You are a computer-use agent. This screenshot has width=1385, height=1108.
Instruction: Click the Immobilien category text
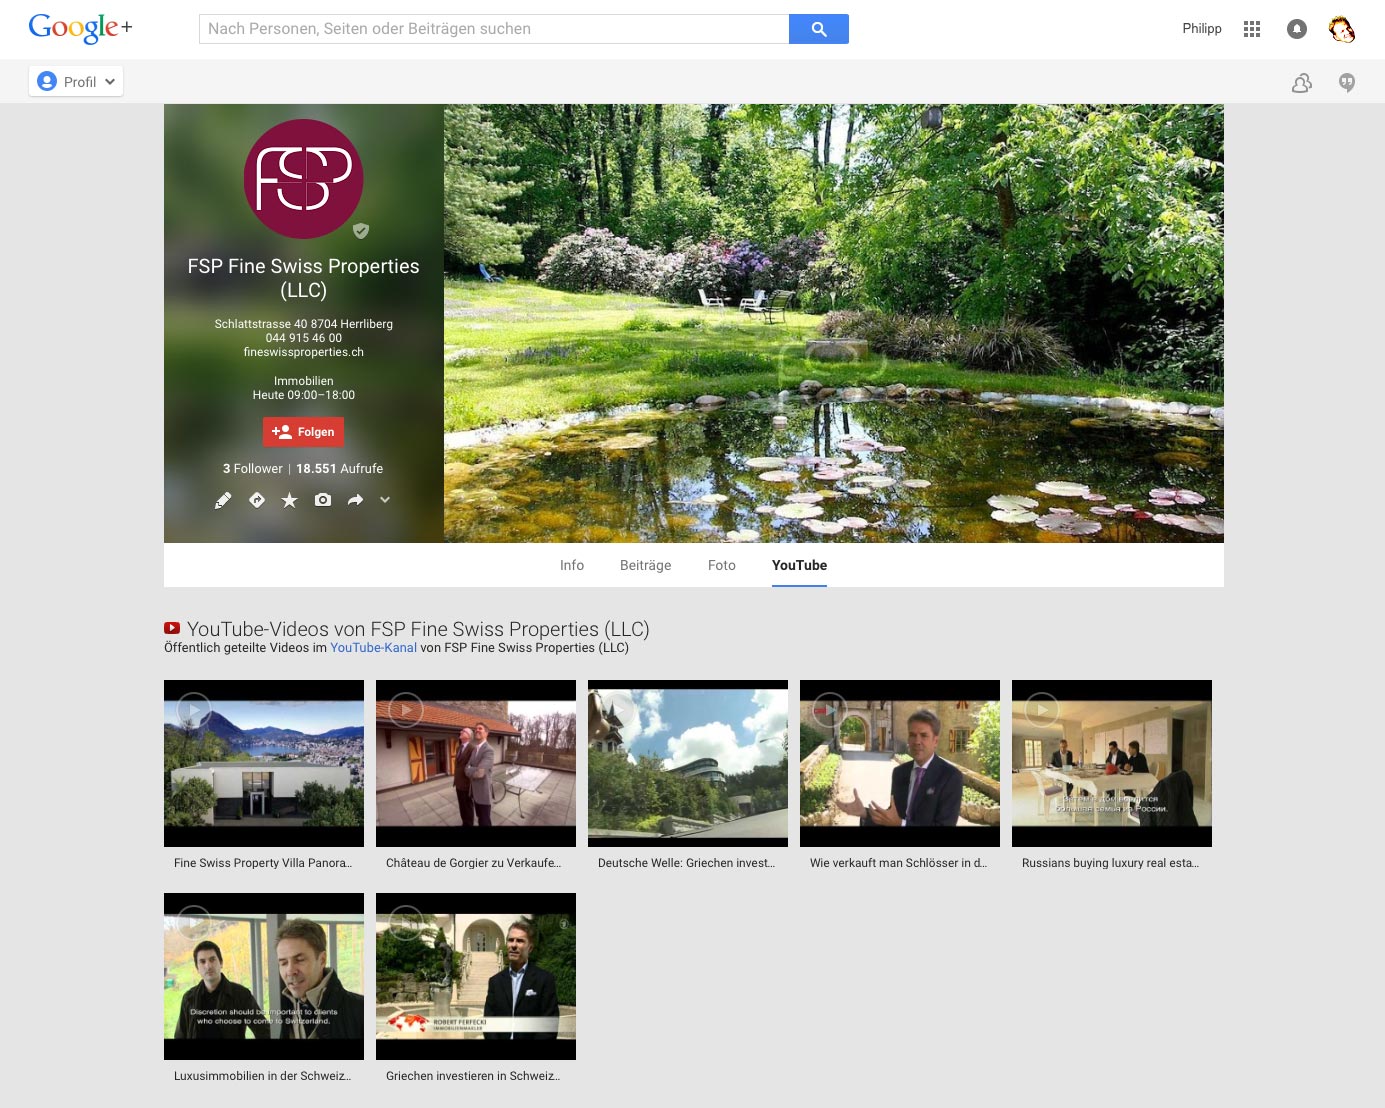coord(303,381)
